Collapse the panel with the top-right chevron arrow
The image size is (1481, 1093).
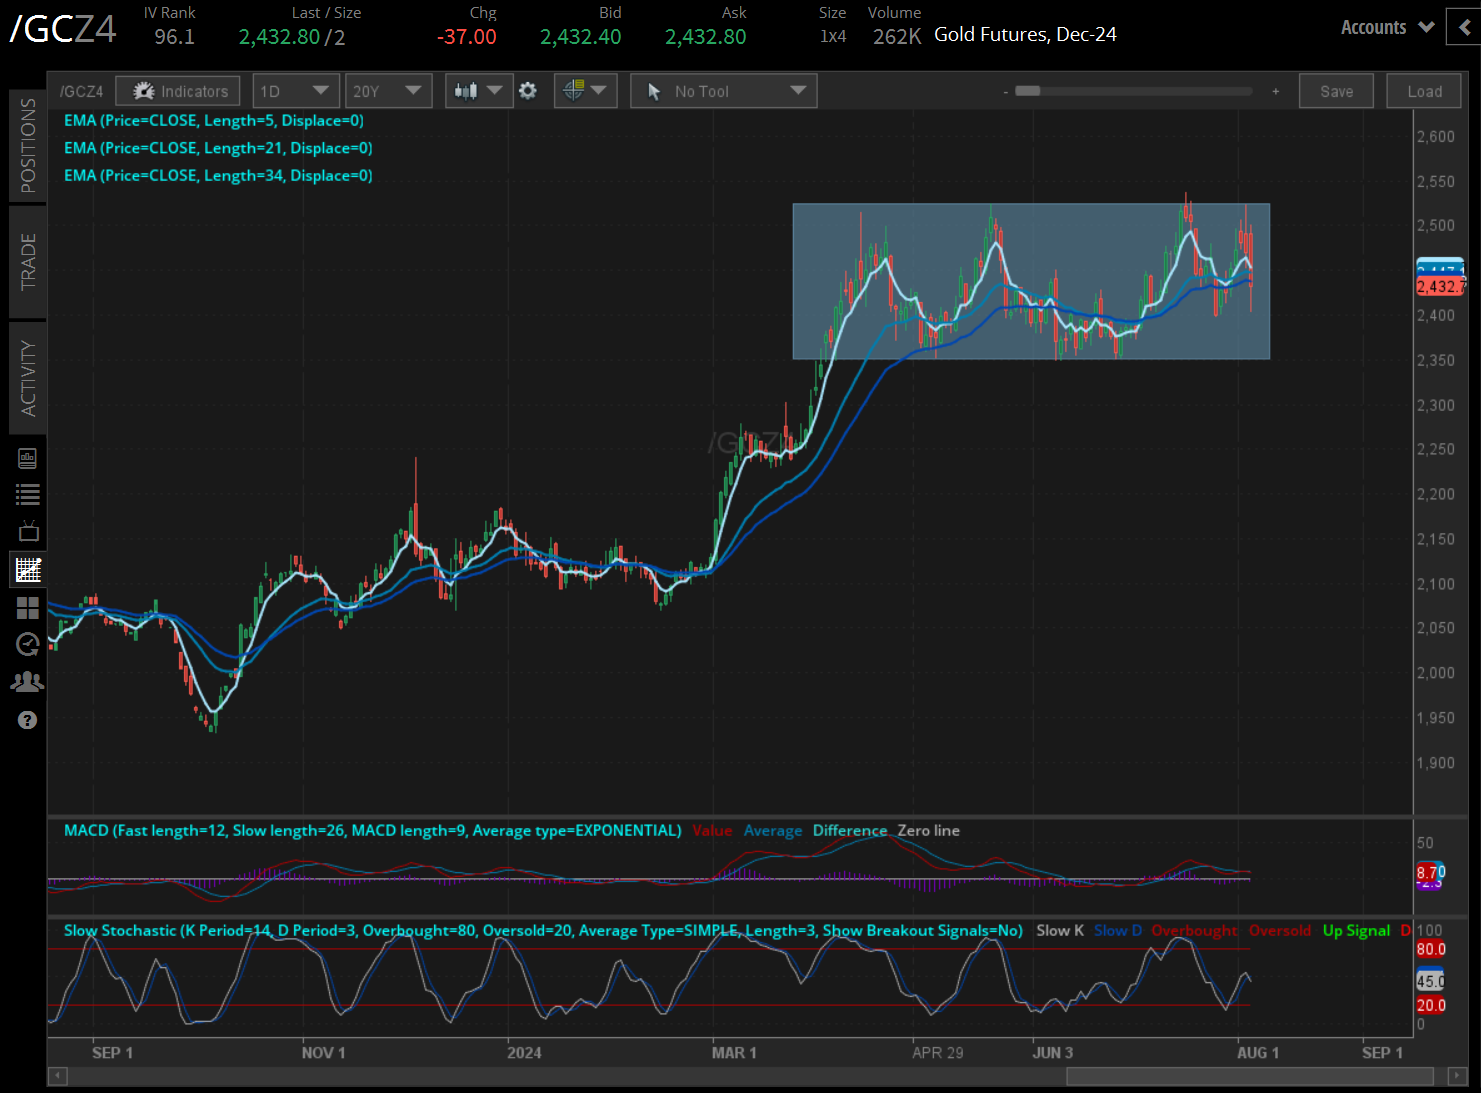pyautogui.click(x=1465, y=27)
